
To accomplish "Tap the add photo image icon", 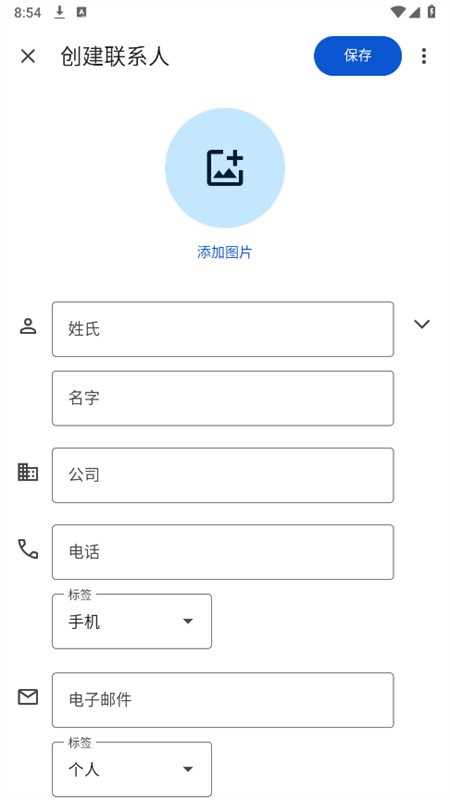I will (x=225, y=168).
